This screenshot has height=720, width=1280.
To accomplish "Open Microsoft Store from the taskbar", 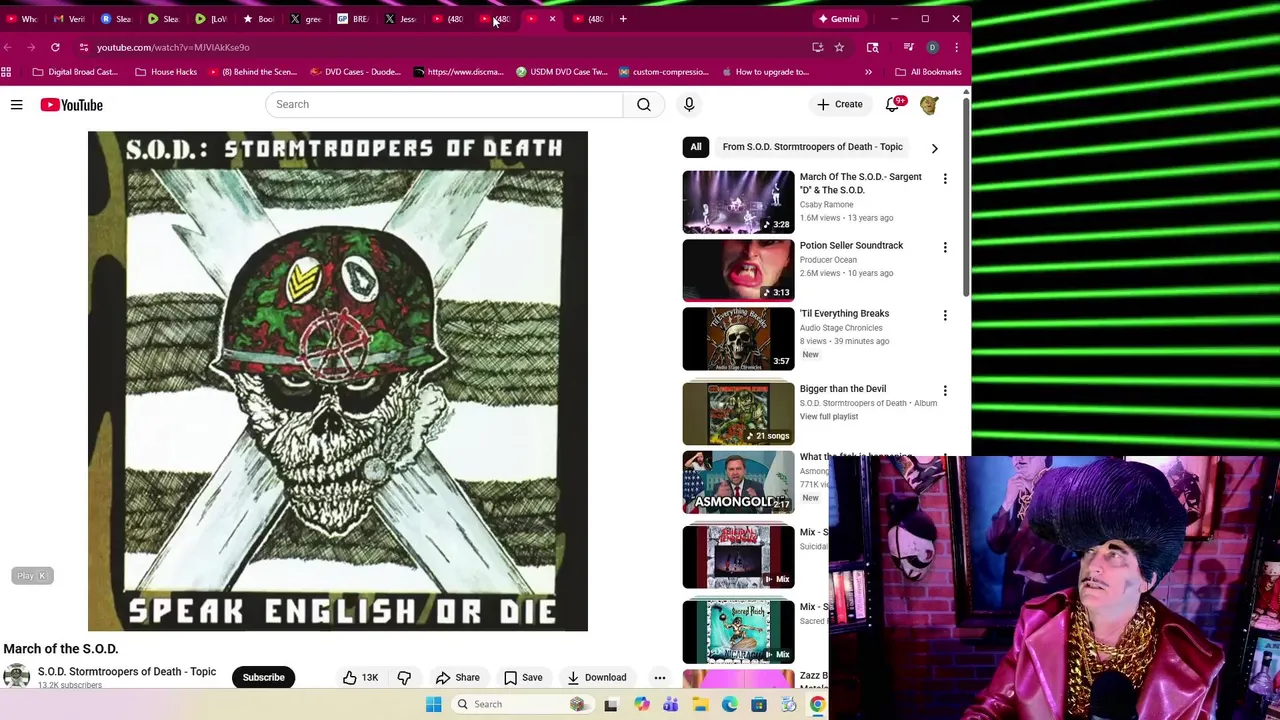I will click(x=759, y=704).
